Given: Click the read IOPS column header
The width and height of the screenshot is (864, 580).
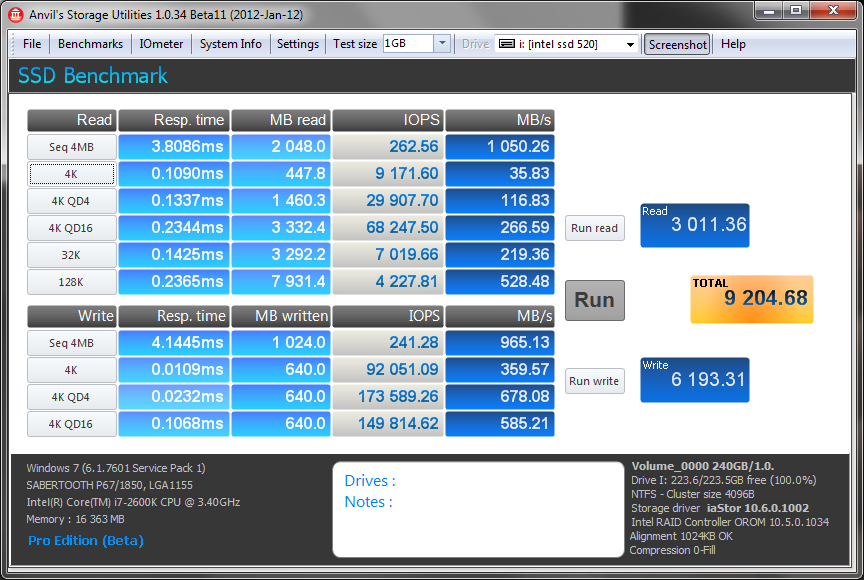Looking at the screenshot, I should pyautogui.click(x=388, y=120).
